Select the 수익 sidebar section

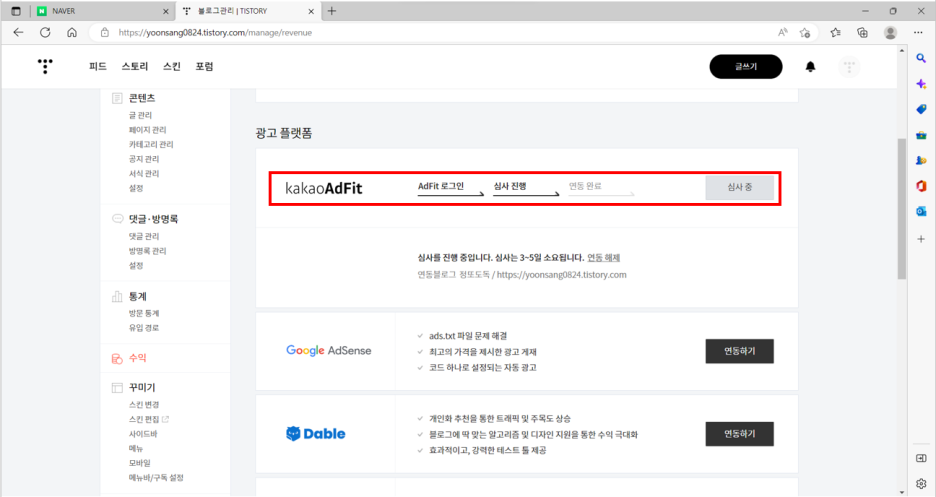coord(137,358)
